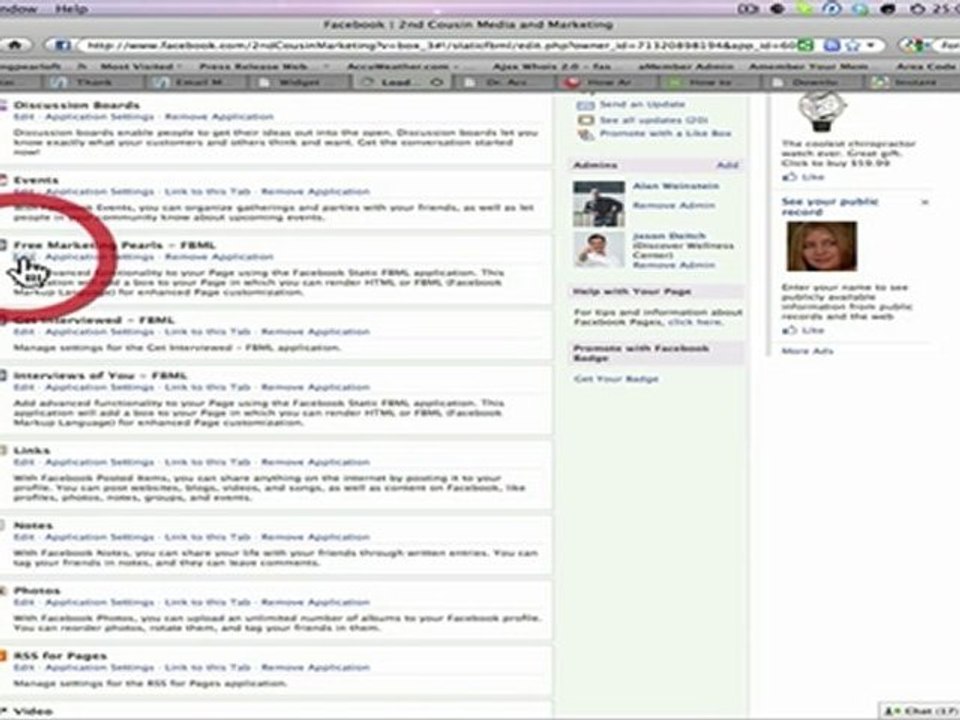Open the Ajax Whois 2.0 bookmark
The height and width of the screenshot is (720, 960).
[x=552, y=66]
